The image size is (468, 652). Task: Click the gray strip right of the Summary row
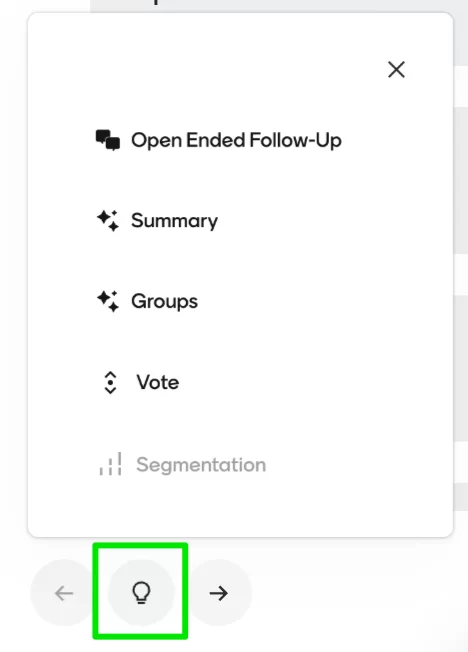click(x=461, y=180)
